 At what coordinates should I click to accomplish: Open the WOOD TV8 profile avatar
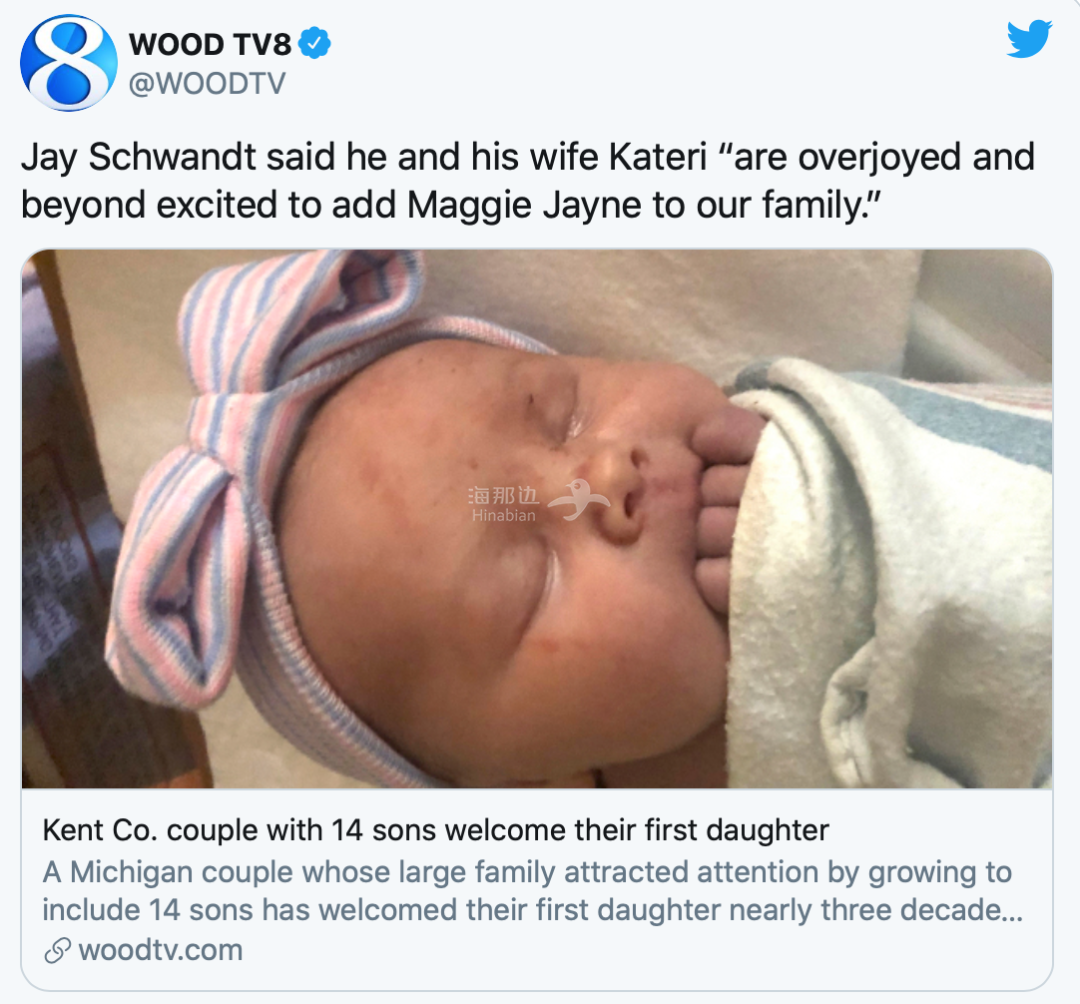69,63
